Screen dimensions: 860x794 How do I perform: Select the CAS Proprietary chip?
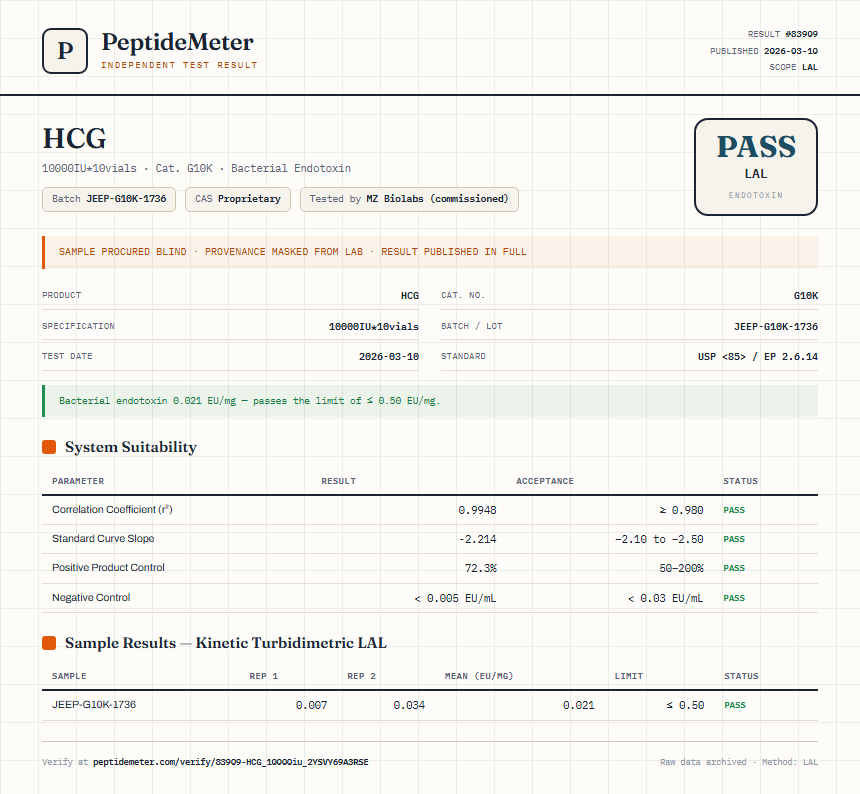click(x=237, y=199)
